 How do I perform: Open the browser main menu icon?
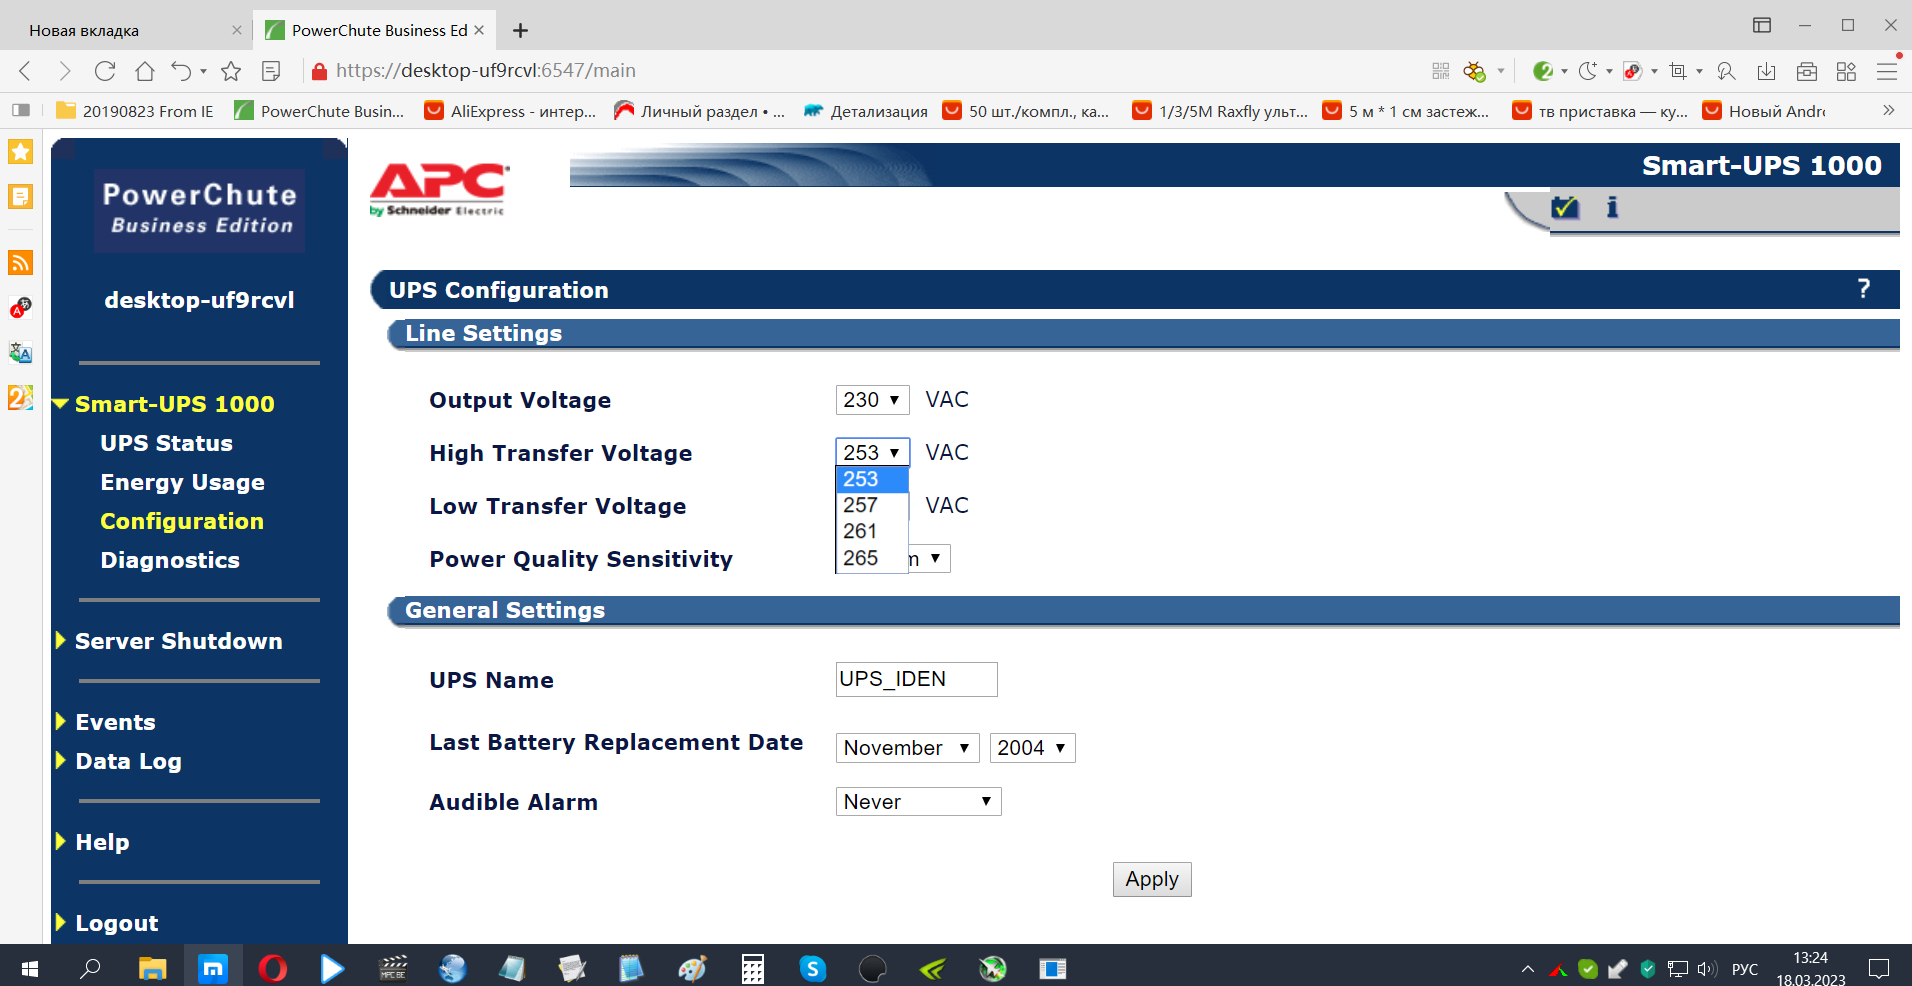point(1887,71)
